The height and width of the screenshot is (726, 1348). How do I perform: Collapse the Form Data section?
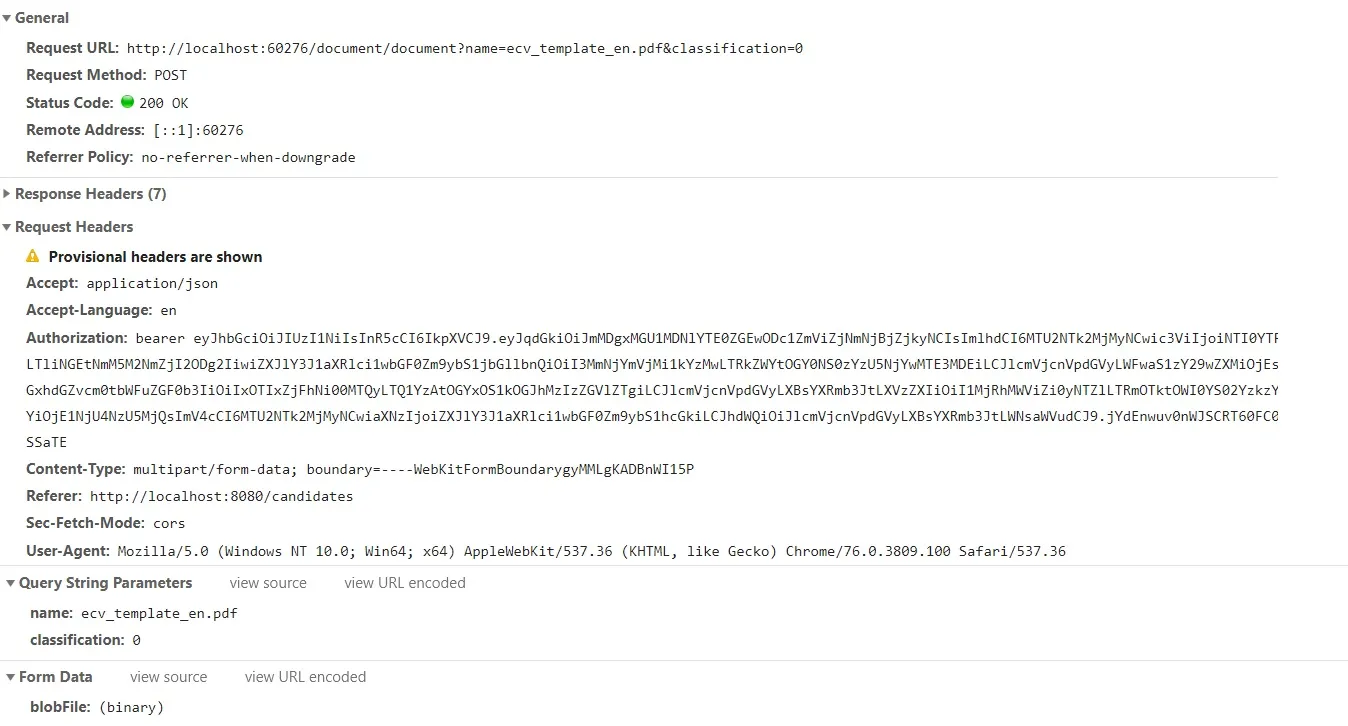(10, 677)
